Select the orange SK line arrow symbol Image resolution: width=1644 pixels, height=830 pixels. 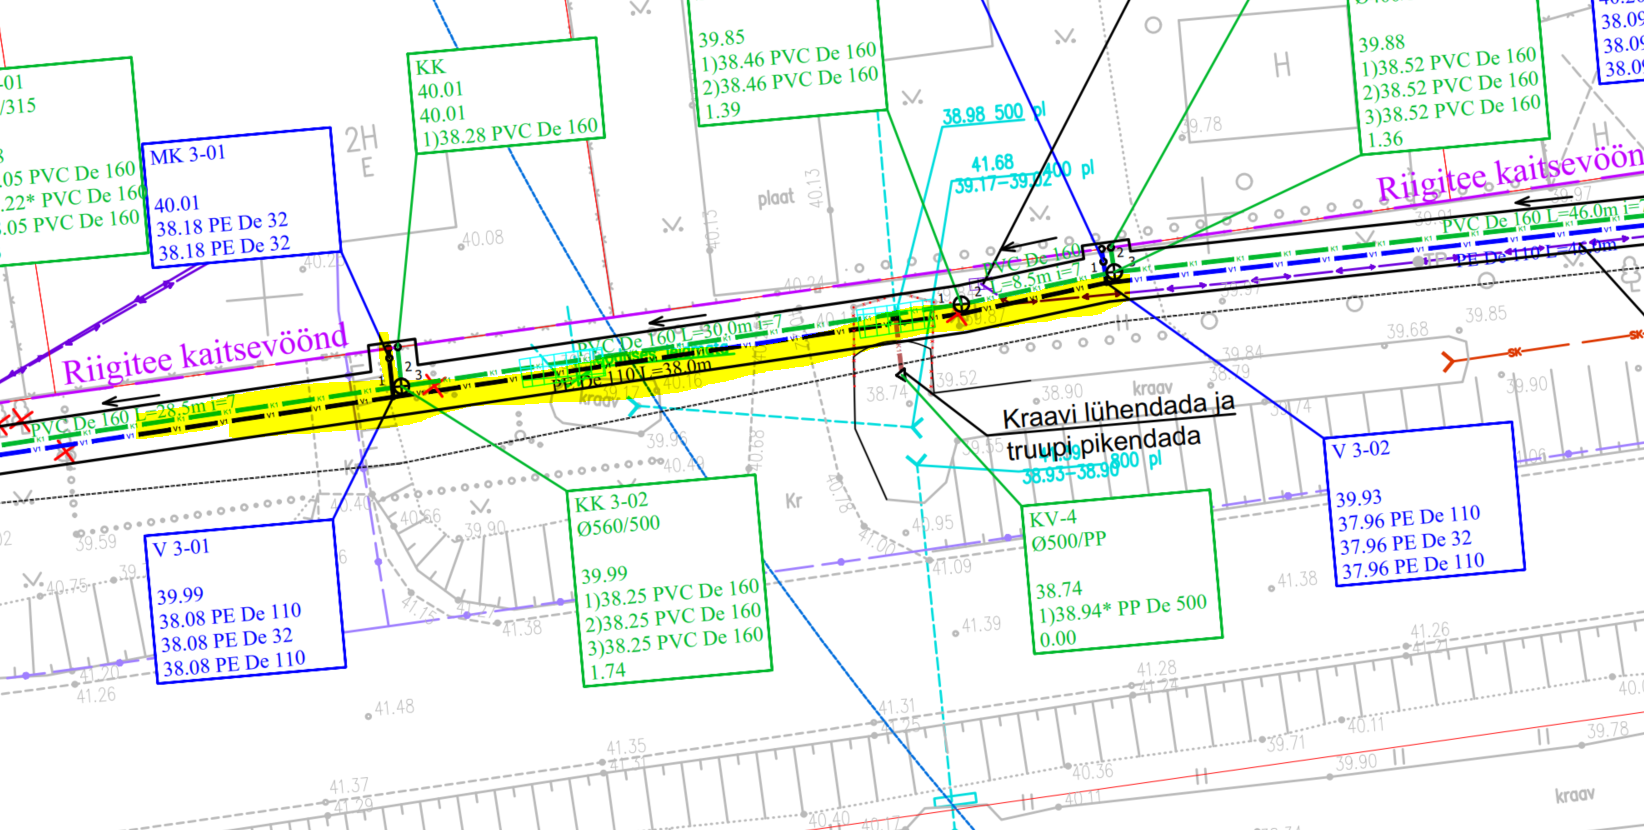pyautogui.click(x=1450, y=360)
